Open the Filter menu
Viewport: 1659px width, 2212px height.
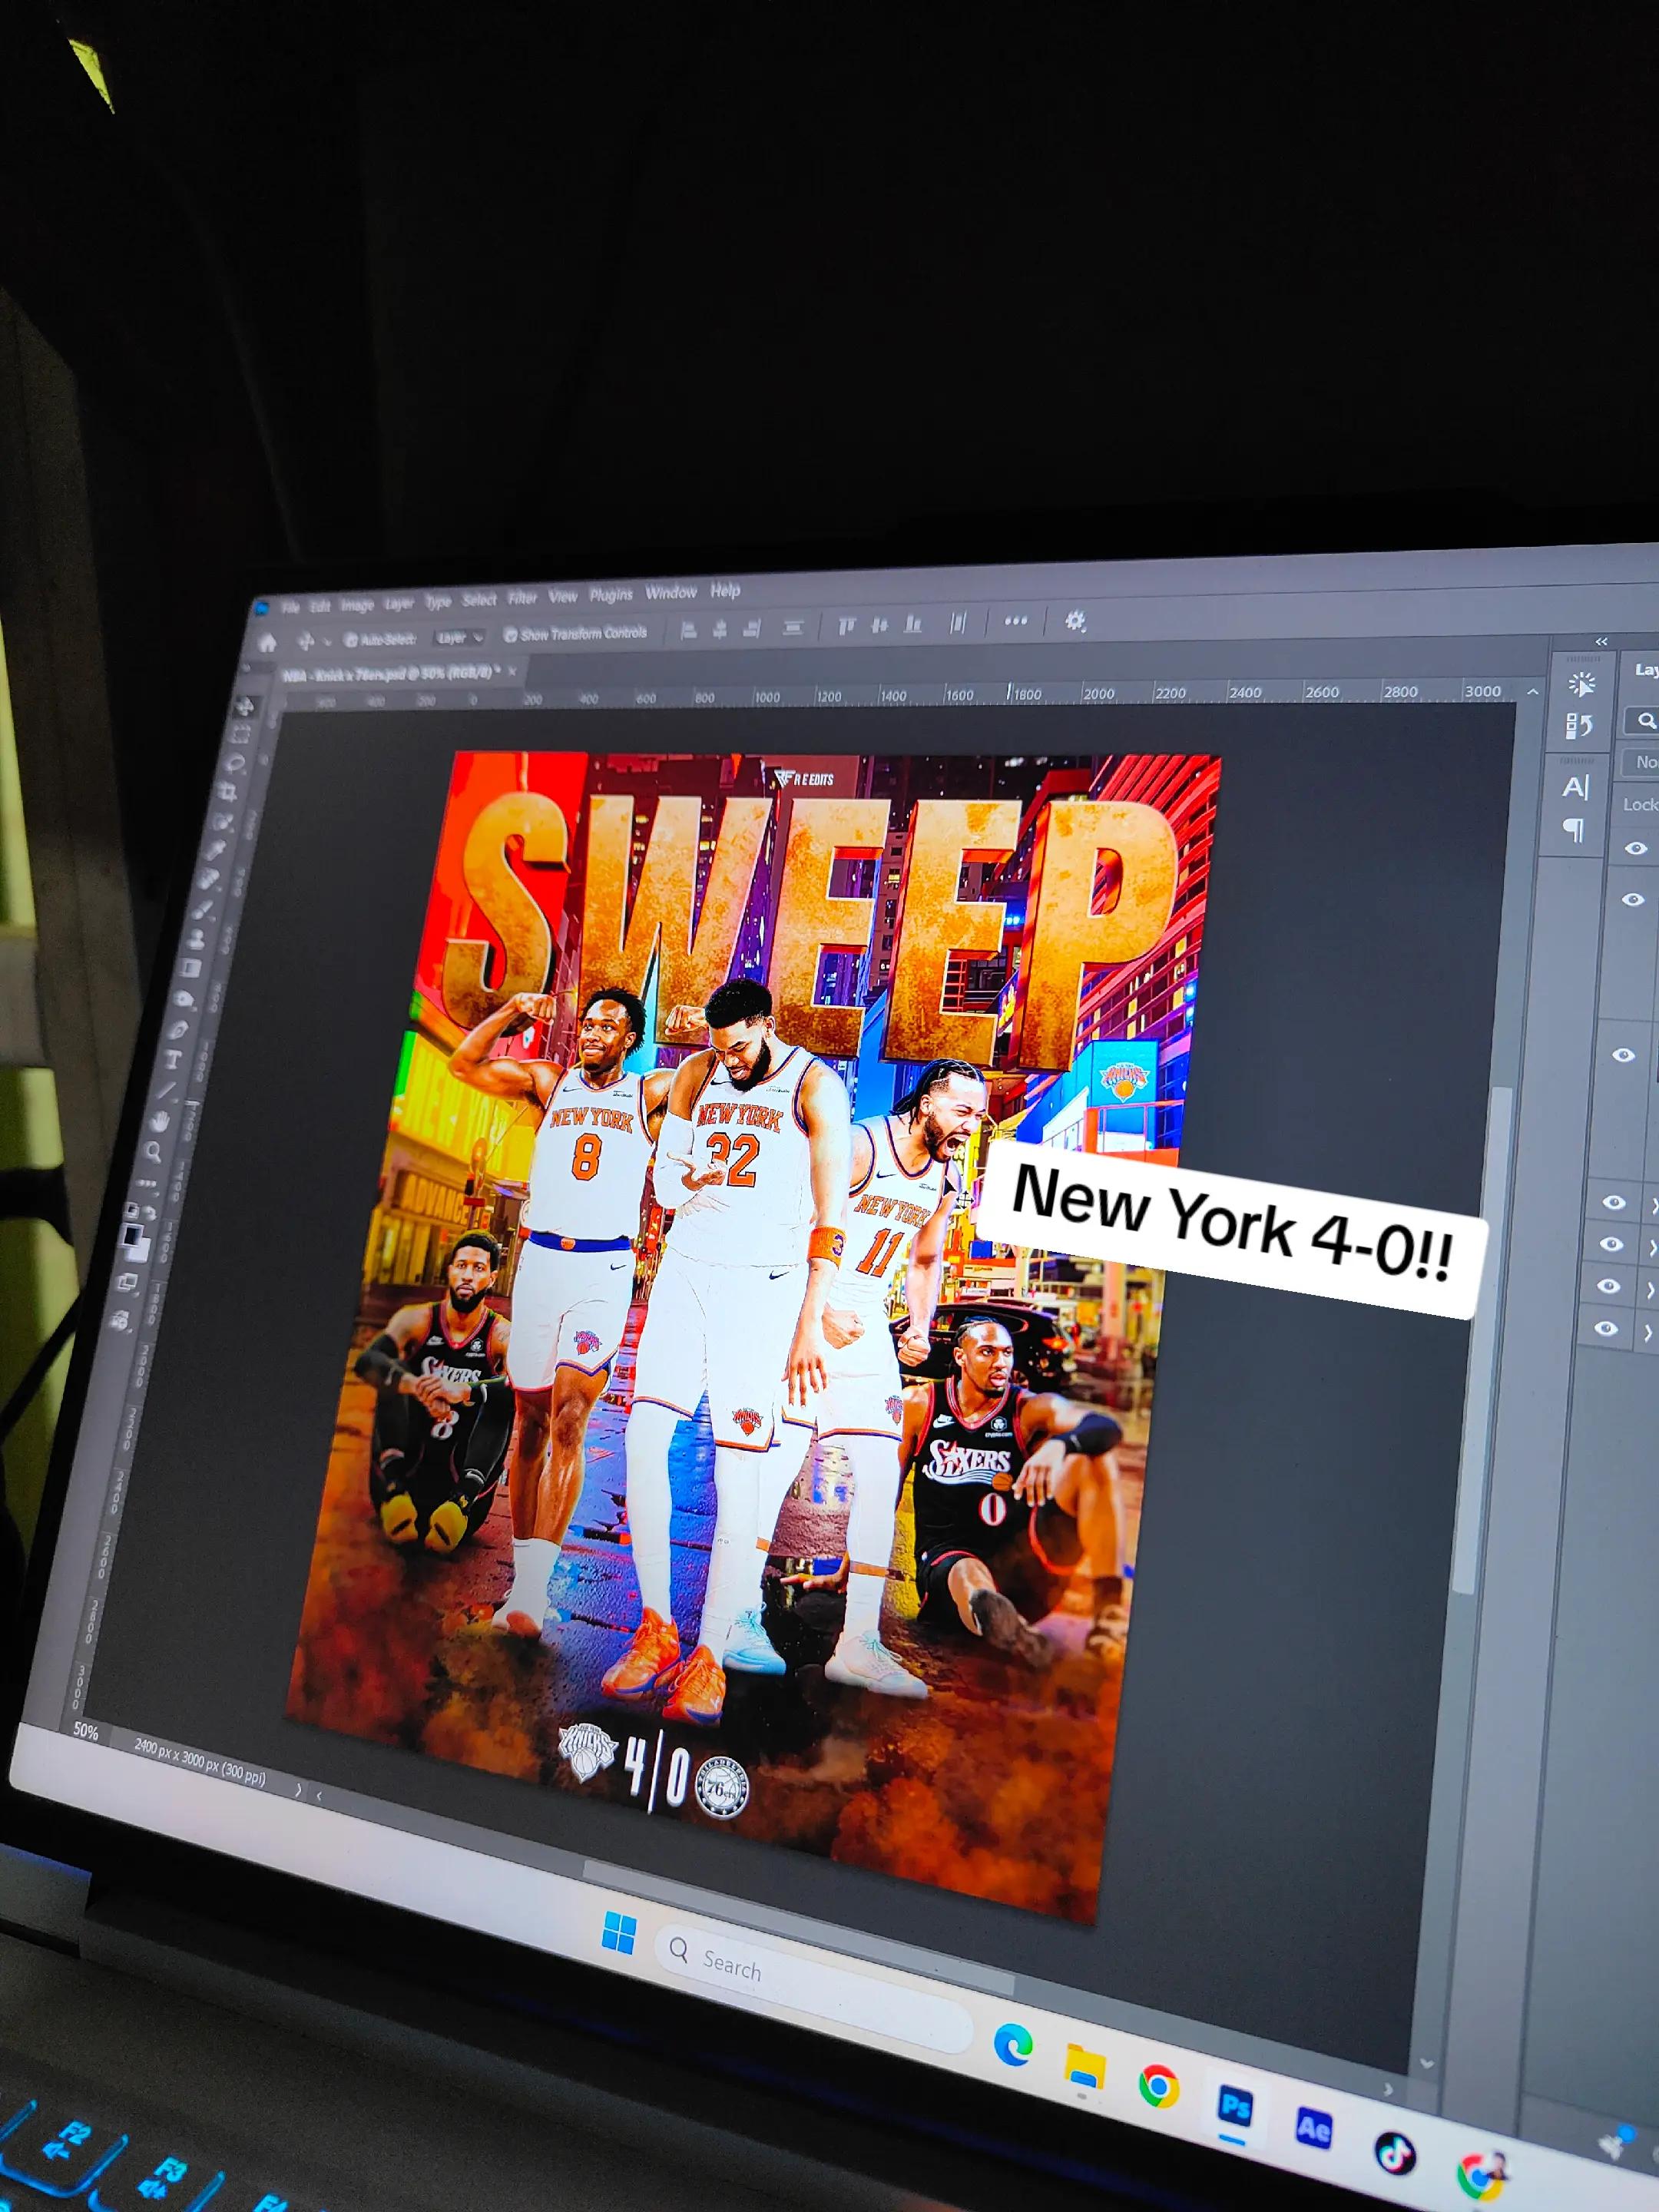[522, 598]
